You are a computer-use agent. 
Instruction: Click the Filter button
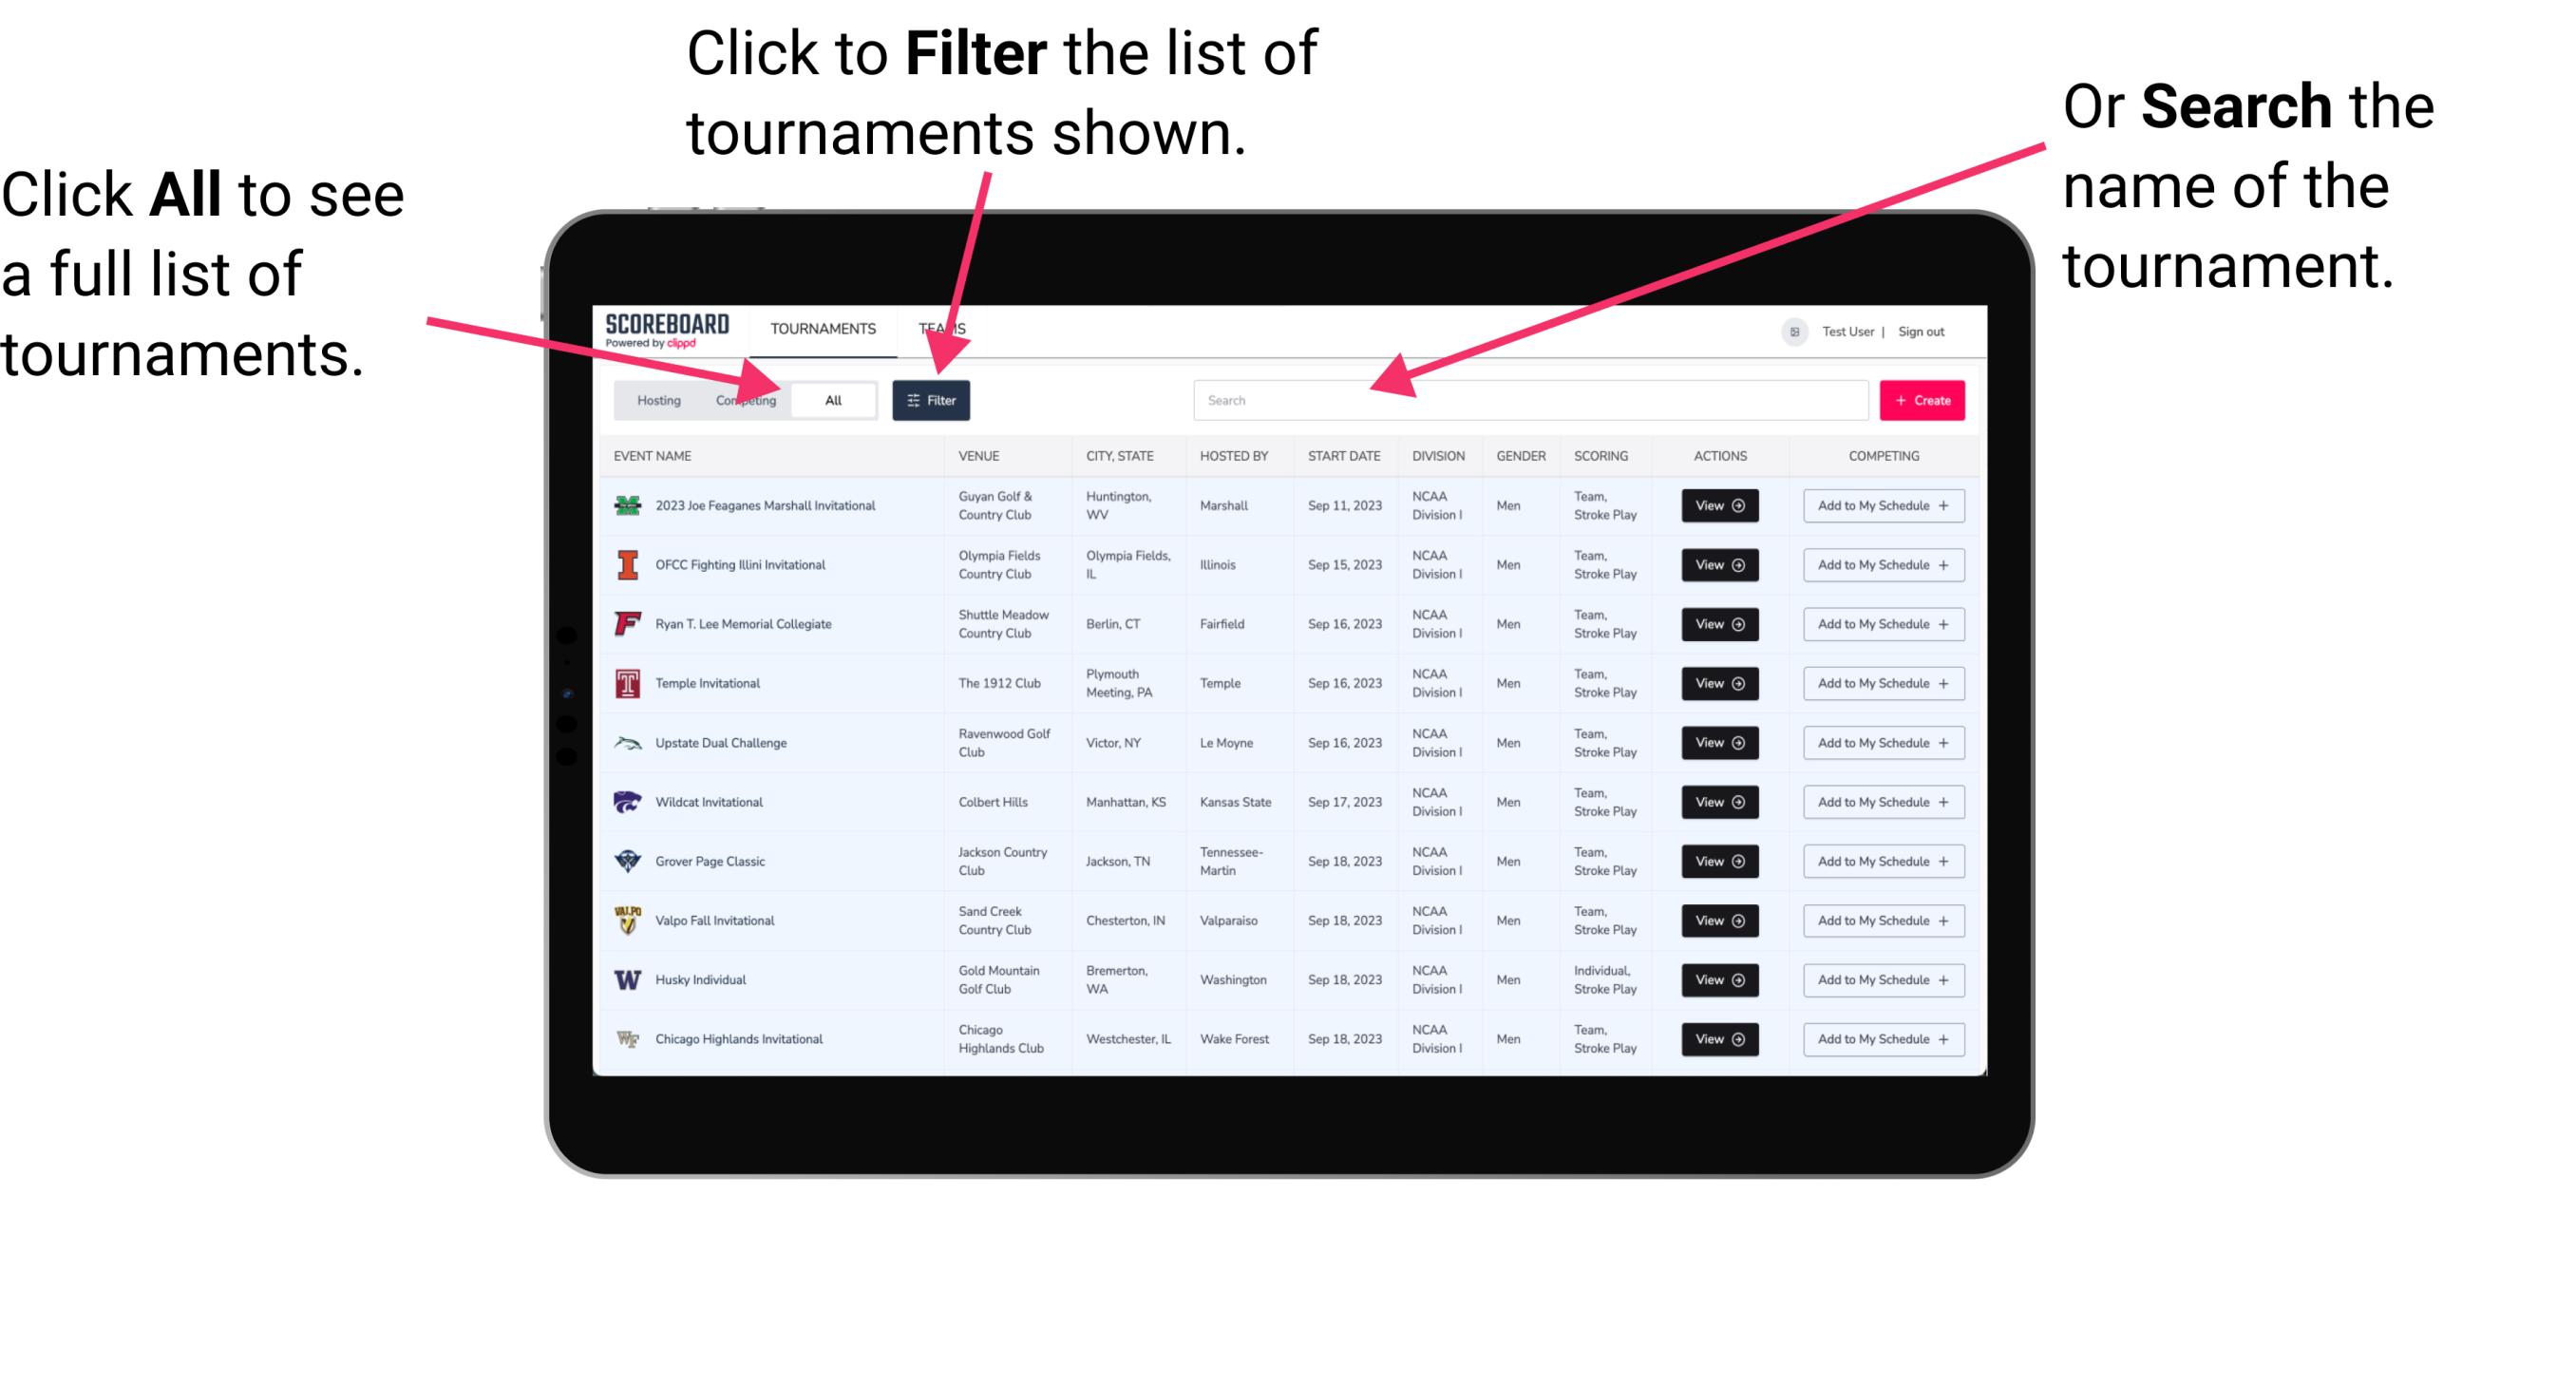932,399
